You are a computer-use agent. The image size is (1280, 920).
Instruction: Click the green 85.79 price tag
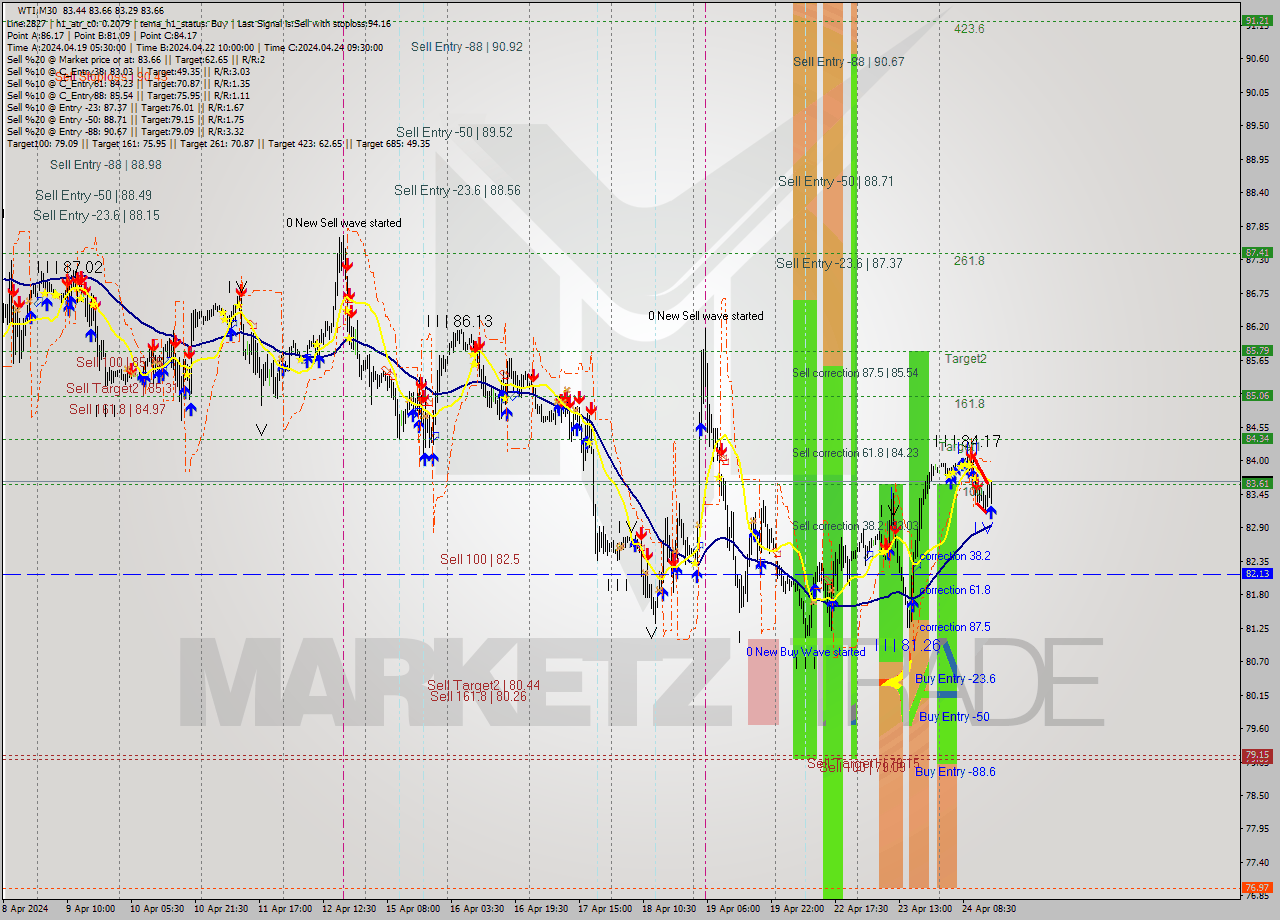tap(1257, 350)
